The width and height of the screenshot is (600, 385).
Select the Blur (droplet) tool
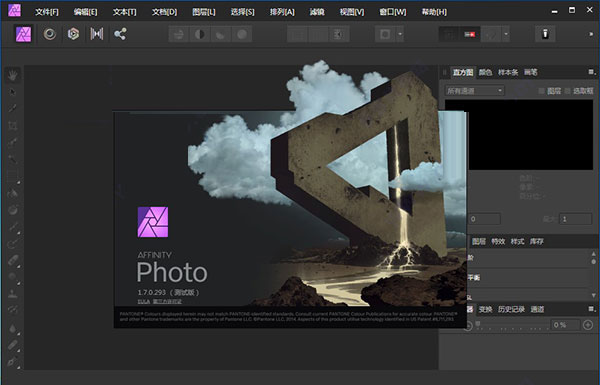13,328
